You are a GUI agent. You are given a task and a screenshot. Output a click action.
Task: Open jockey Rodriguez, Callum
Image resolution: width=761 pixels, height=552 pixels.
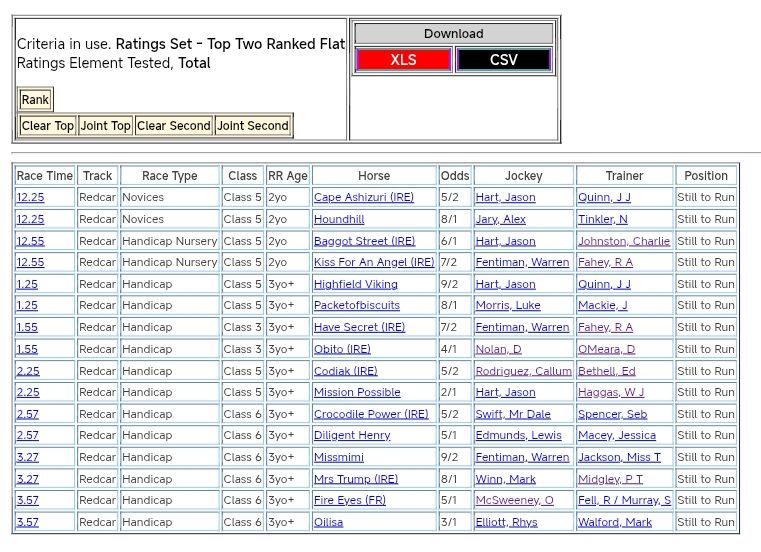tap(523, 371)
